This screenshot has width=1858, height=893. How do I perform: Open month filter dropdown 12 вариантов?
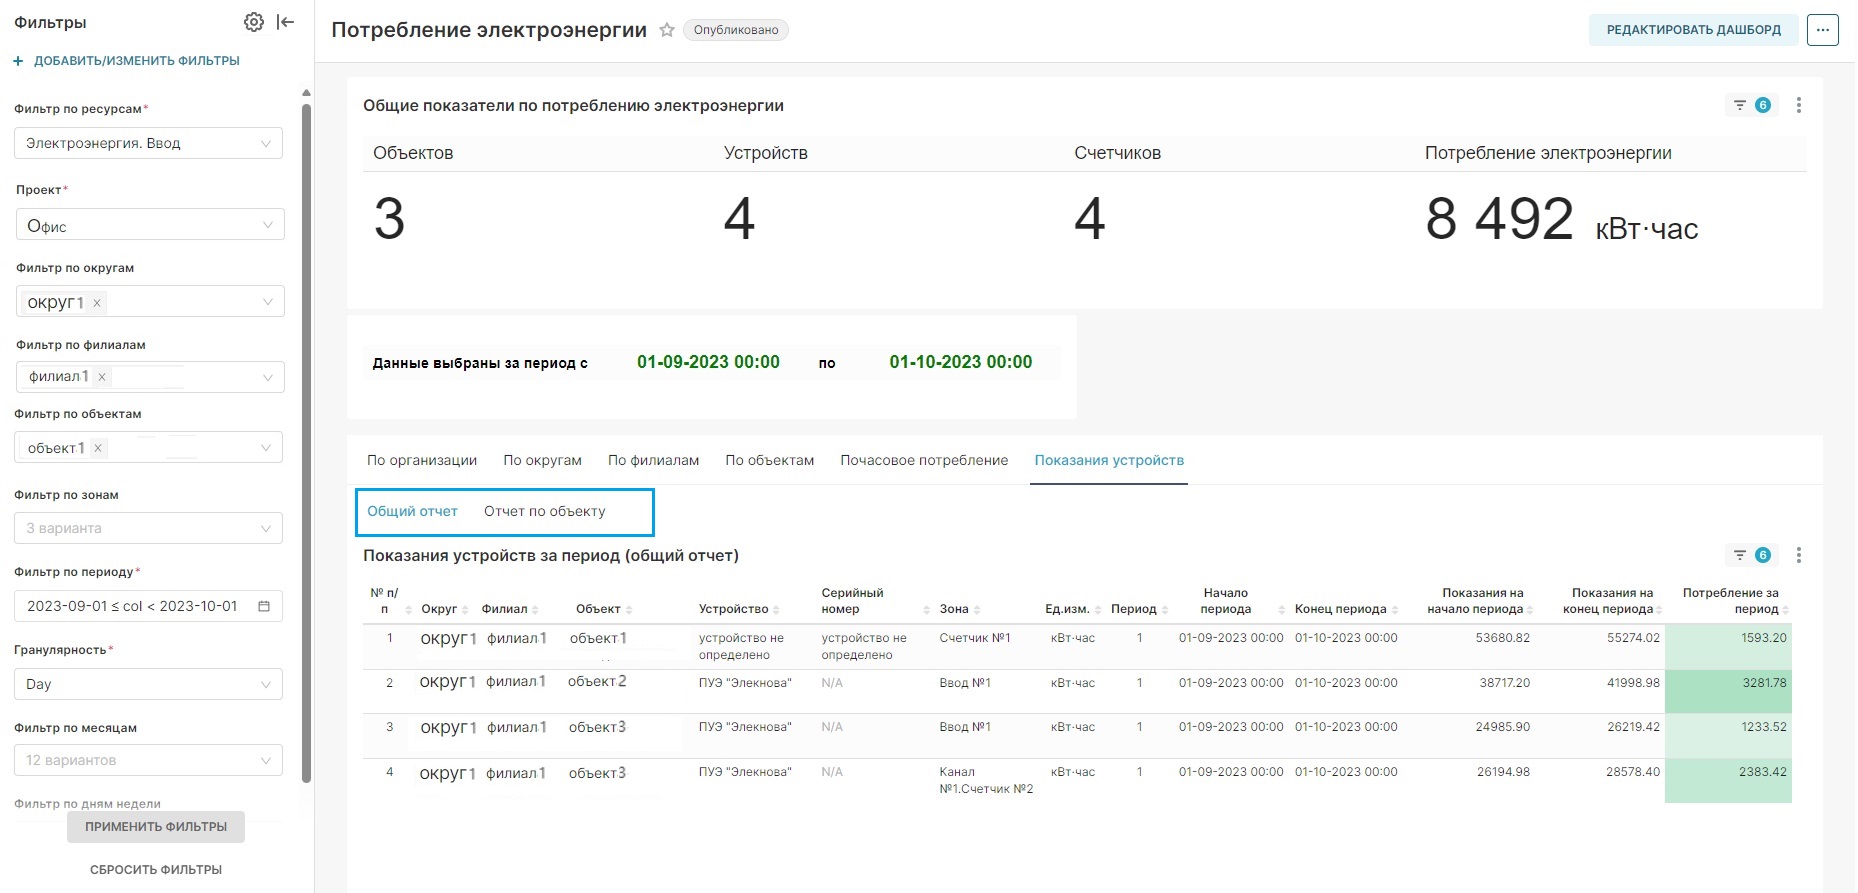[148, 760]
